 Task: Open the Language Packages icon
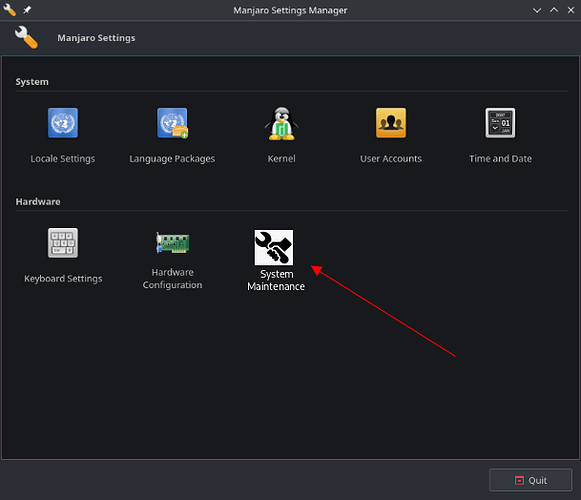(x=172, y=123)
